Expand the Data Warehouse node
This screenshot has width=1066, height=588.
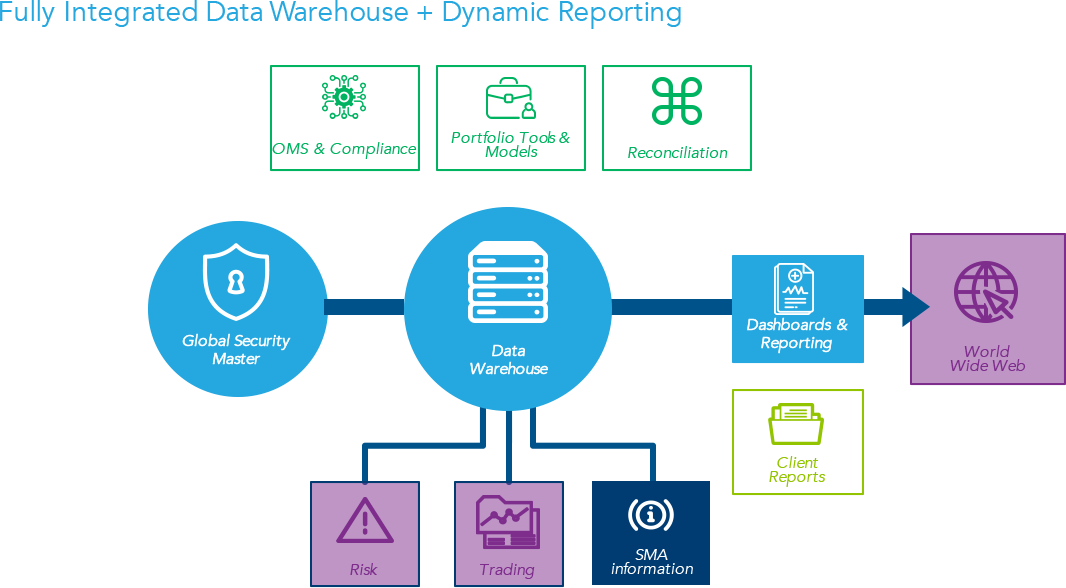coord(509,308)
